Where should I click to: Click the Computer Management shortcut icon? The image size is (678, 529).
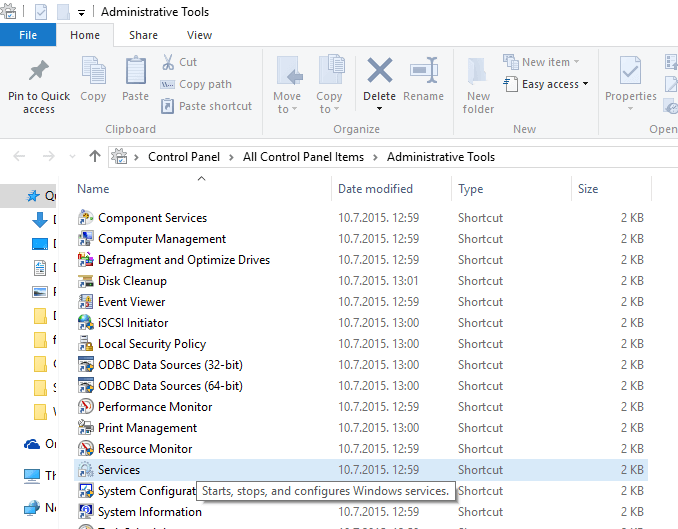click(86, 239)
